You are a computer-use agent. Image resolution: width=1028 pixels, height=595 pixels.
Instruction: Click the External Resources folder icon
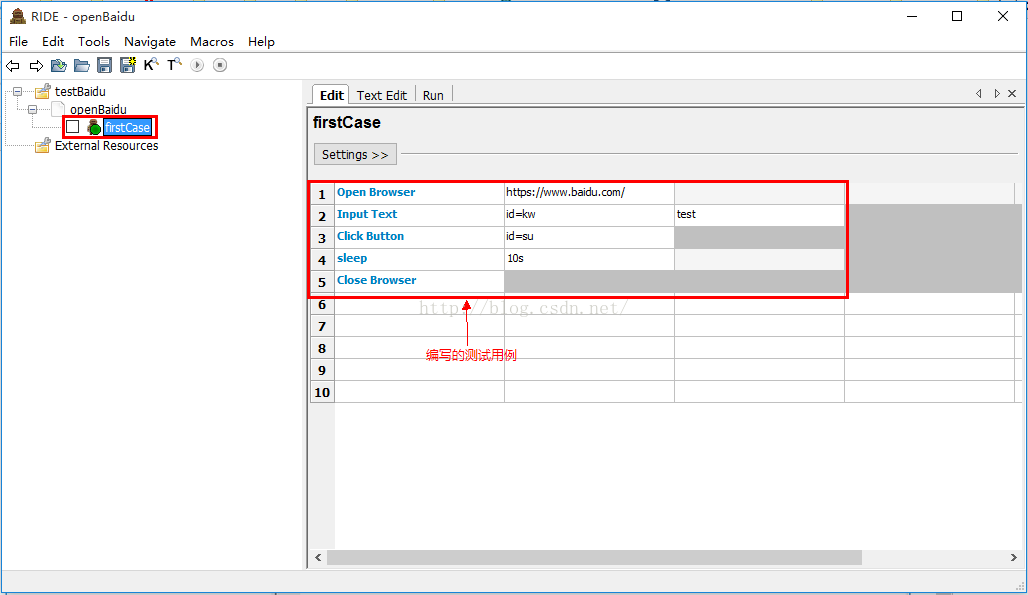click(43, 145)
